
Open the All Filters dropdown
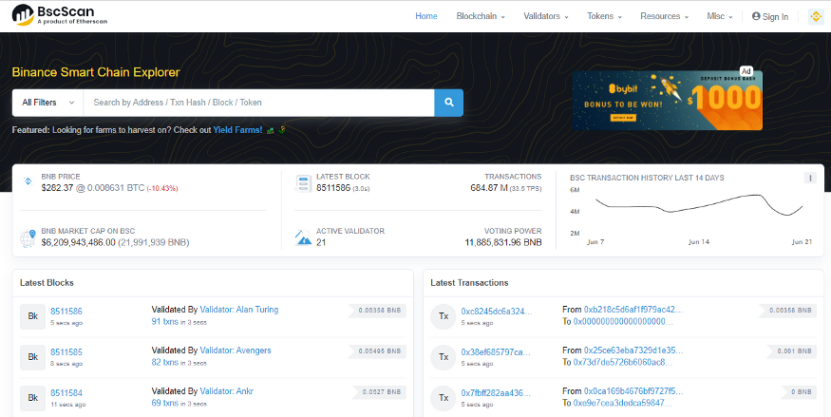(x=48, y=102)
